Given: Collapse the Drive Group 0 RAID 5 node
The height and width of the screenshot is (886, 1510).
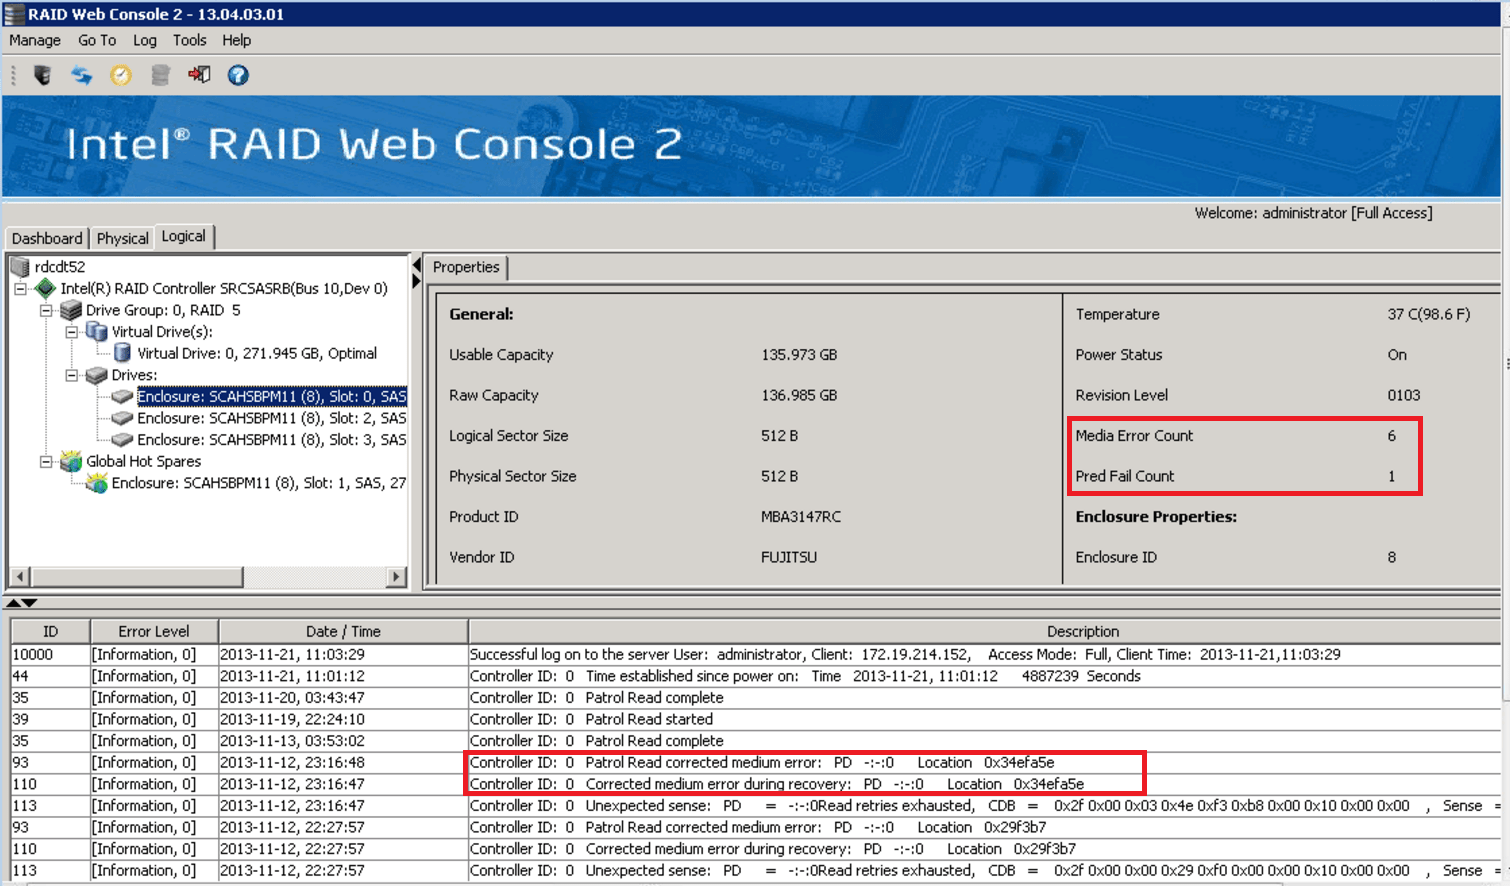Looking at the screenshot, I should pyautogui.click(x=47, y=310).
